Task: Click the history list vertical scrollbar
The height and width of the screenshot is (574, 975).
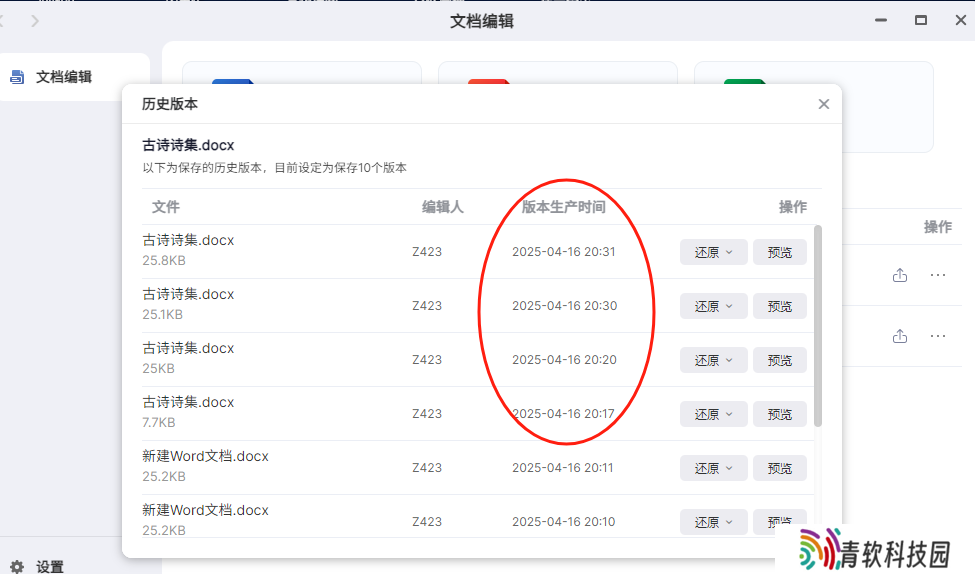Action: (818, 326)
